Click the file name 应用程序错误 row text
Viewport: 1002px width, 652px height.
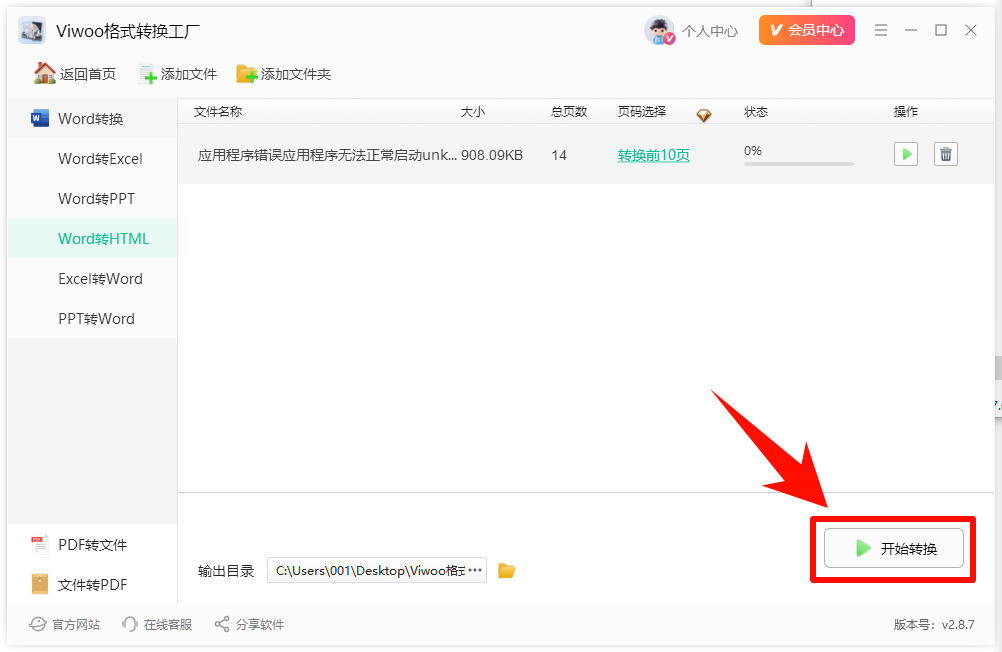click(x=327, y=155)
